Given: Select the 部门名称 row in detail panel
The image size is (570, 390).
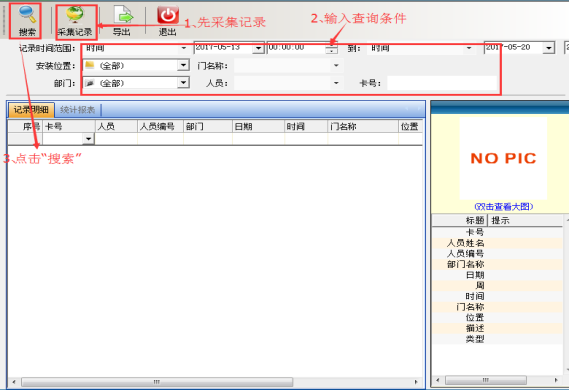Looking at the screenshot, I should point(497,264).
